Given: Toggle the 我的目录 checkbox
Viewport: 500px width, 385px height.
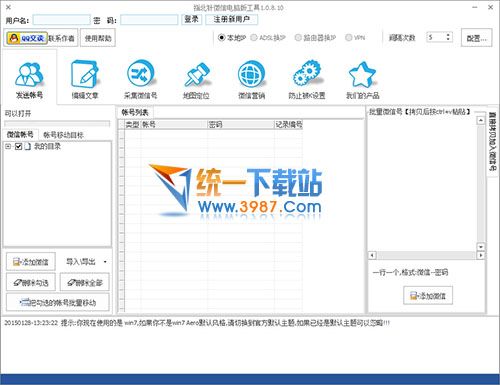Looking at the screenshot, I should coord(18,146).
